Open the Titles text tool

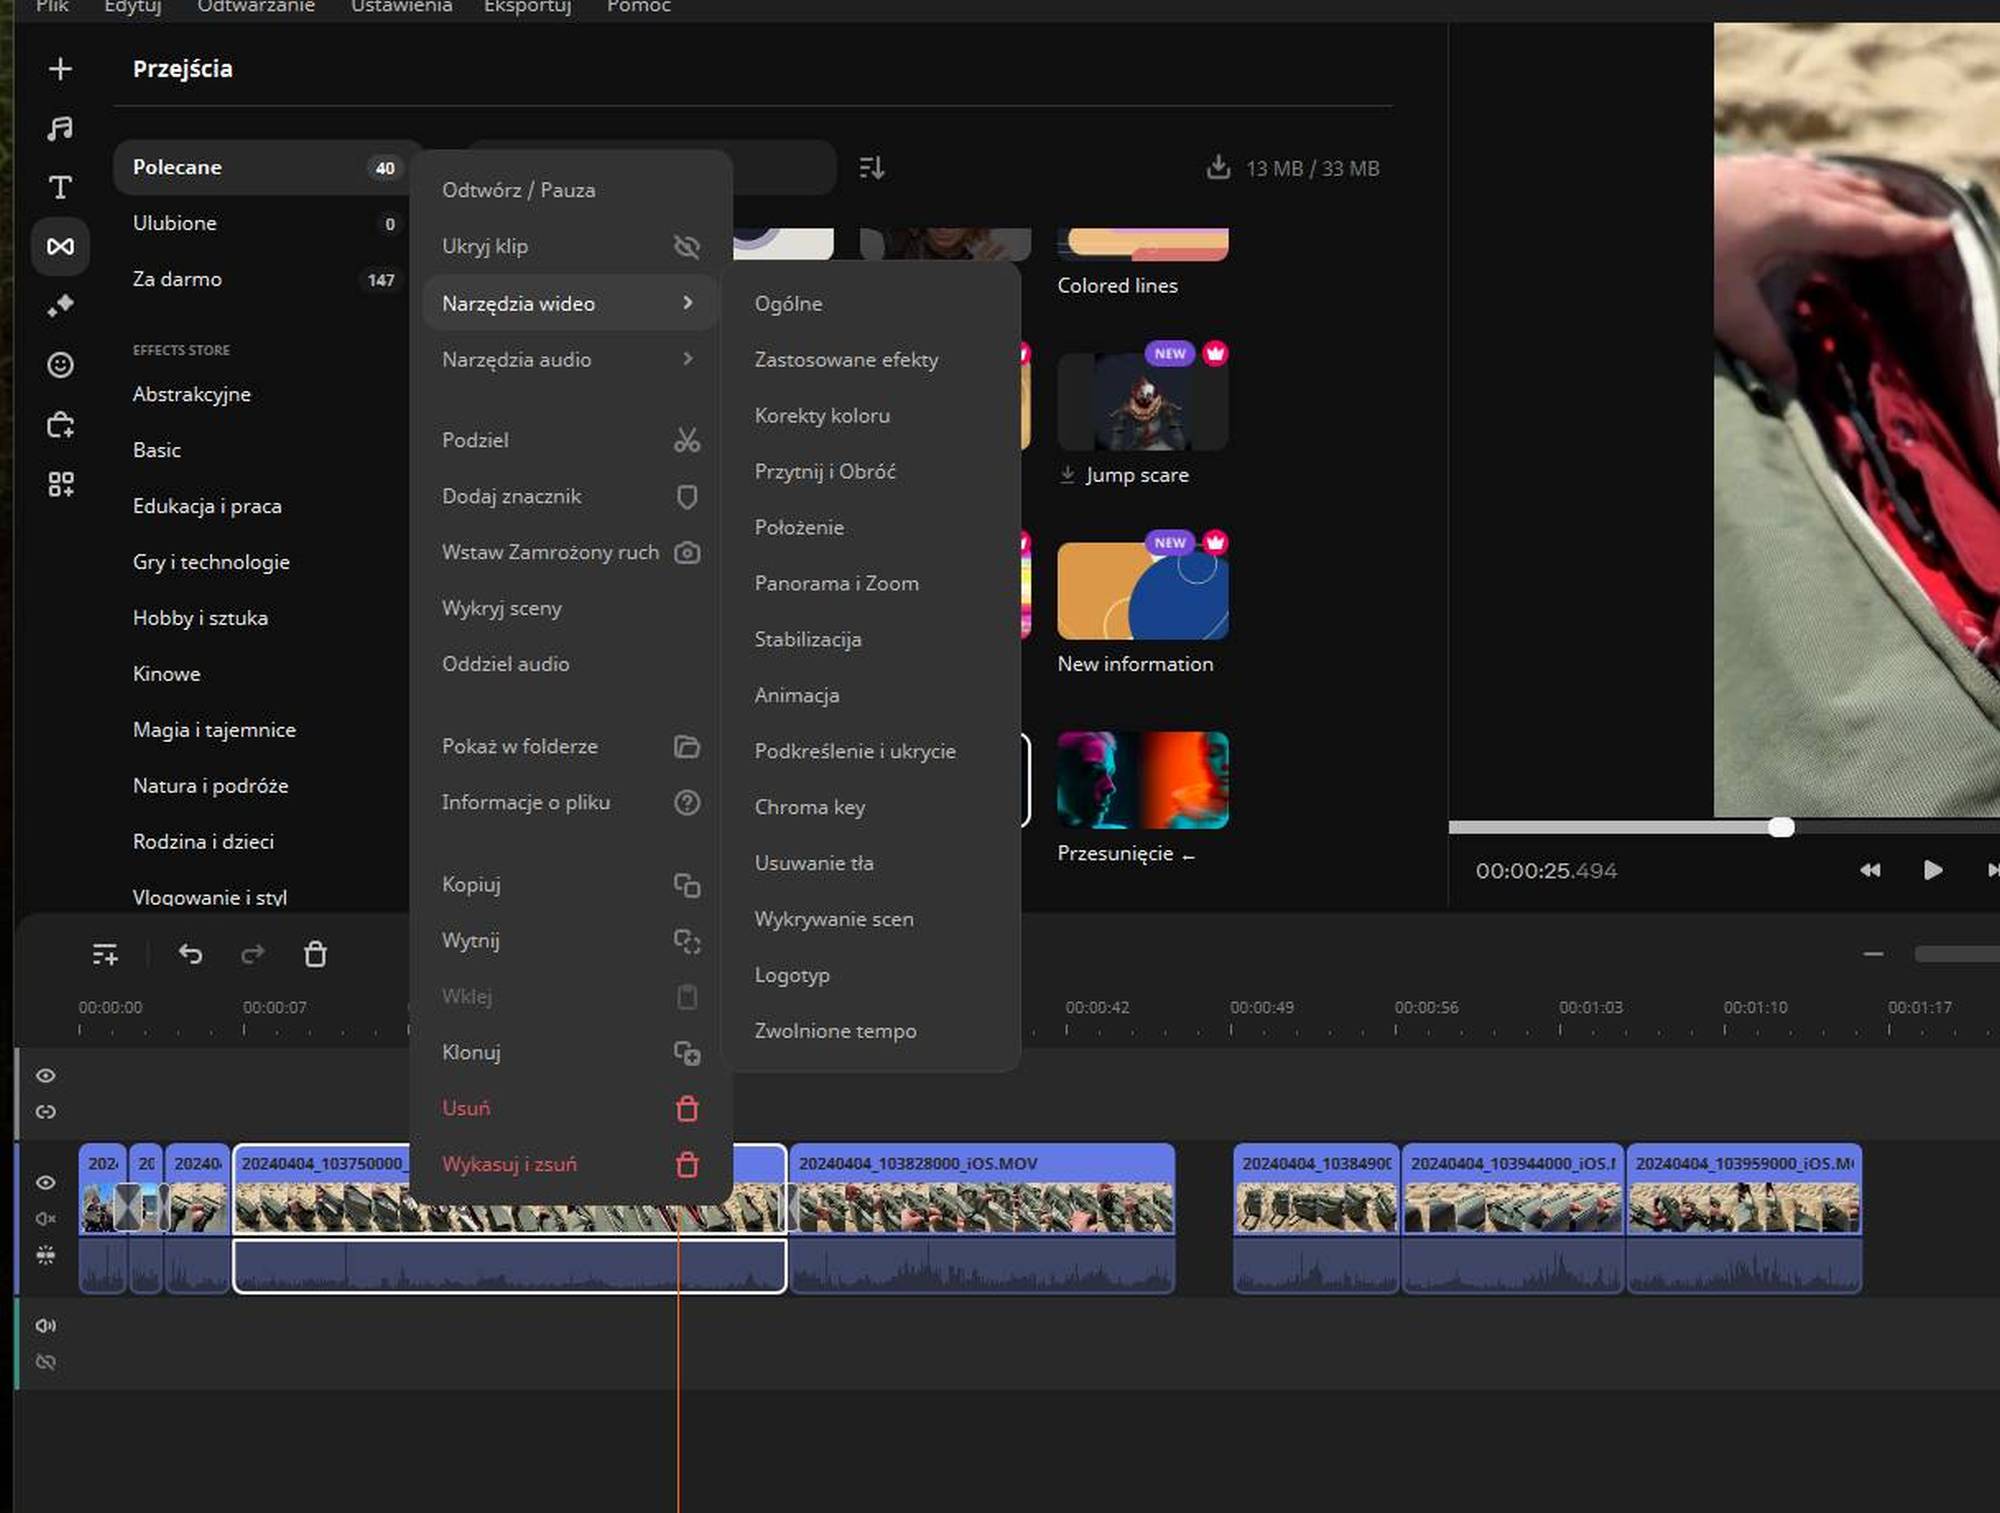point(60,187)
